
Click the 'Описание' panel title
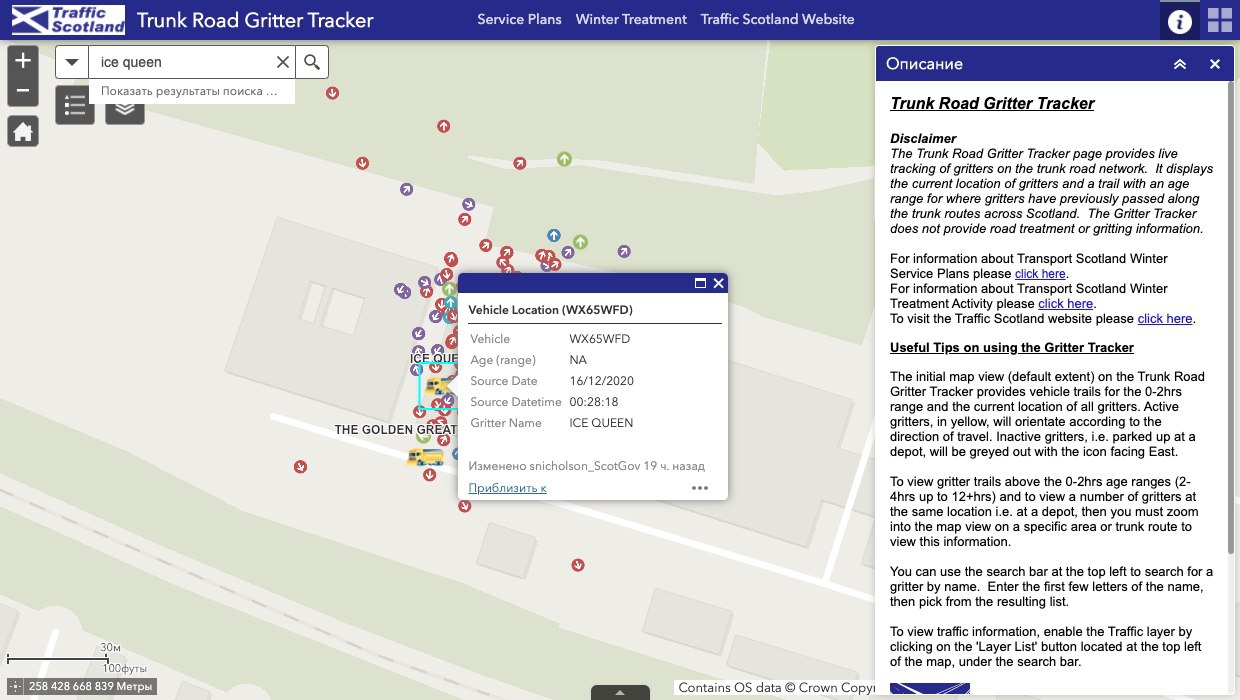tap(925, 64)
